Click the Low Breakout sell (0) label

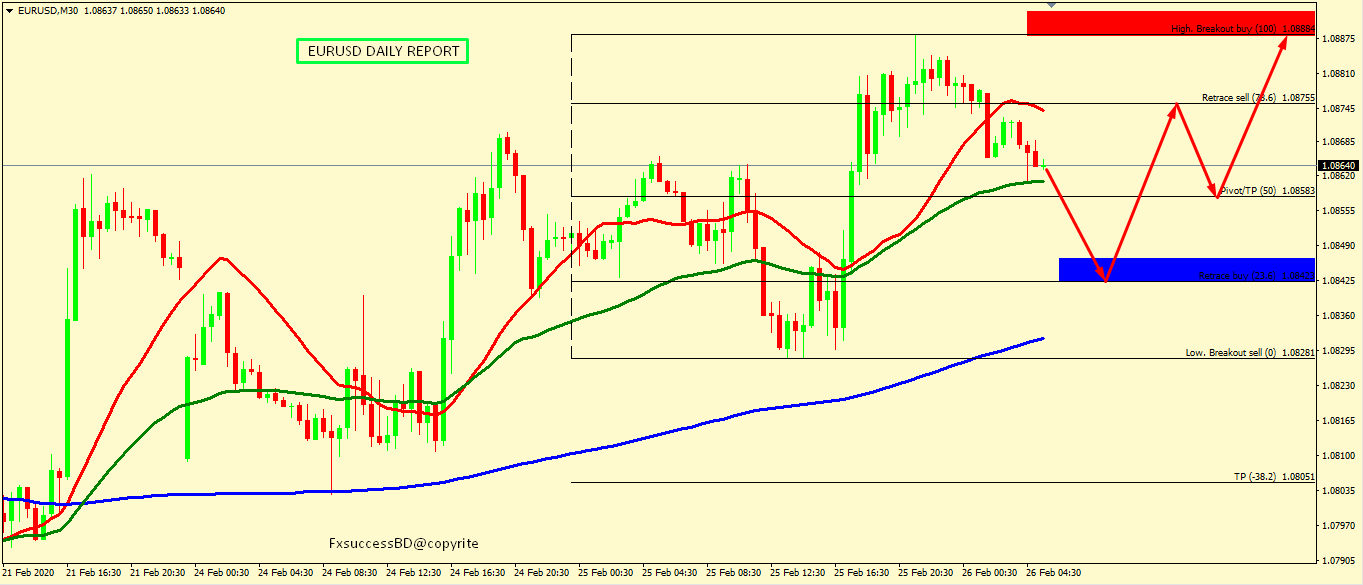(x=1248, y=353)
